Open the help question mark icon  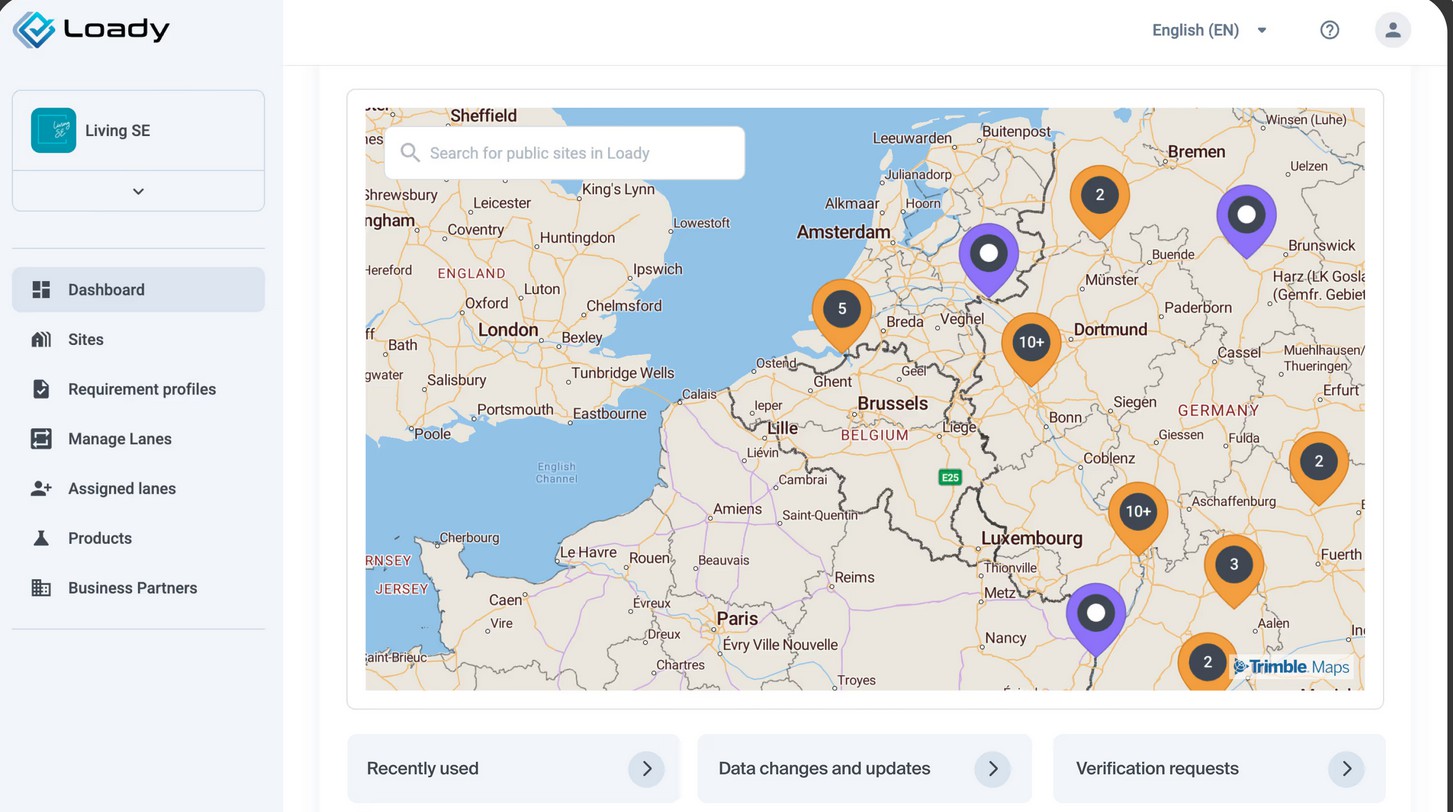(1329, 30)
